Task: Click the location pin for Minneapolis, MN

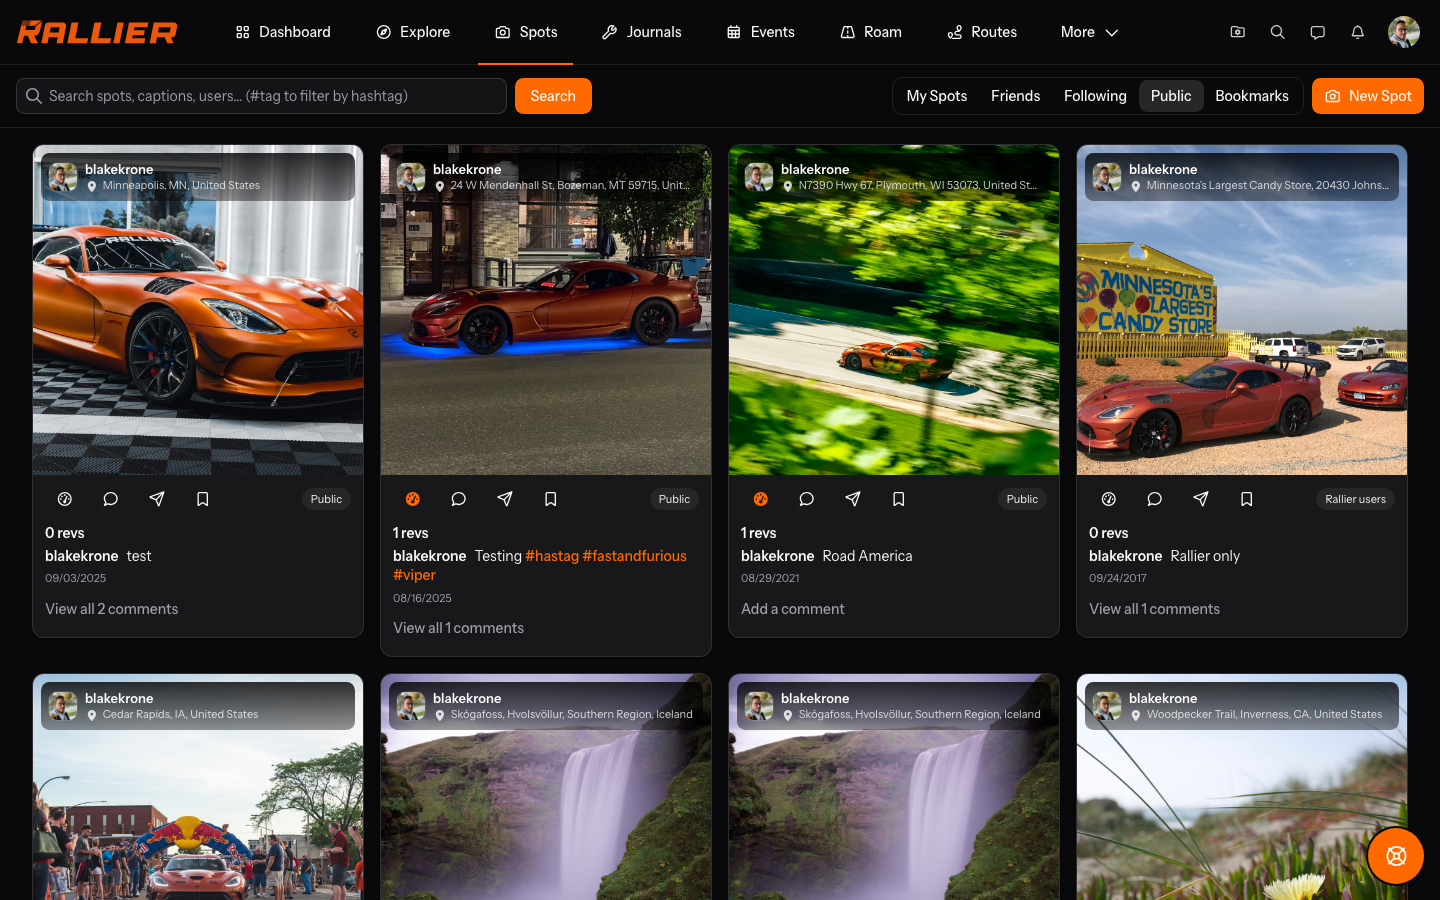Action: coord(92,186)
